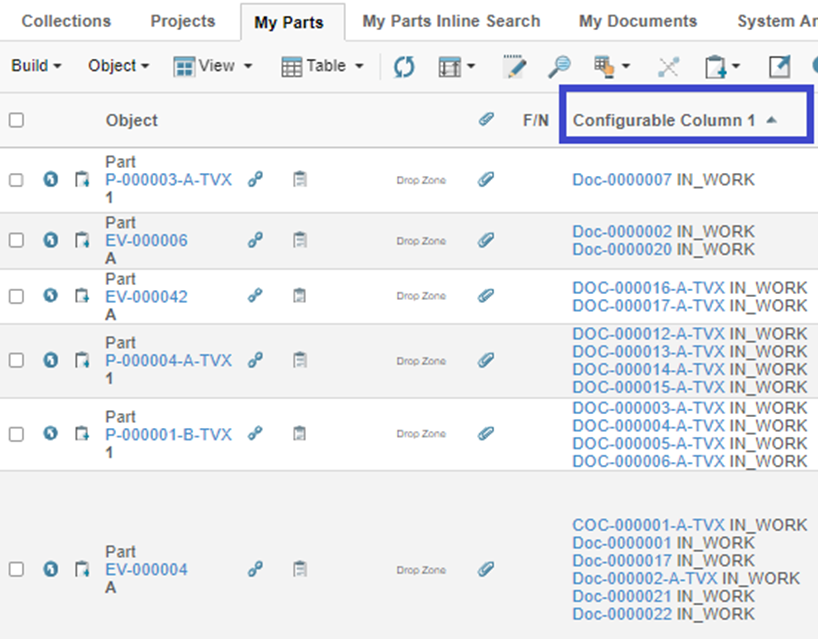
Task: Click the Drop Zone for EV-000006
Action: (421, 241)
